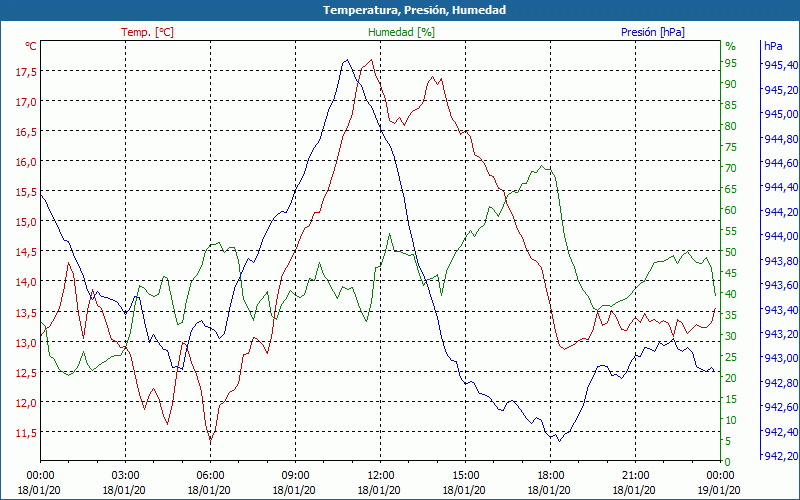Click humidity axis value '60'
Screen dimensions: 800x500
731,210
